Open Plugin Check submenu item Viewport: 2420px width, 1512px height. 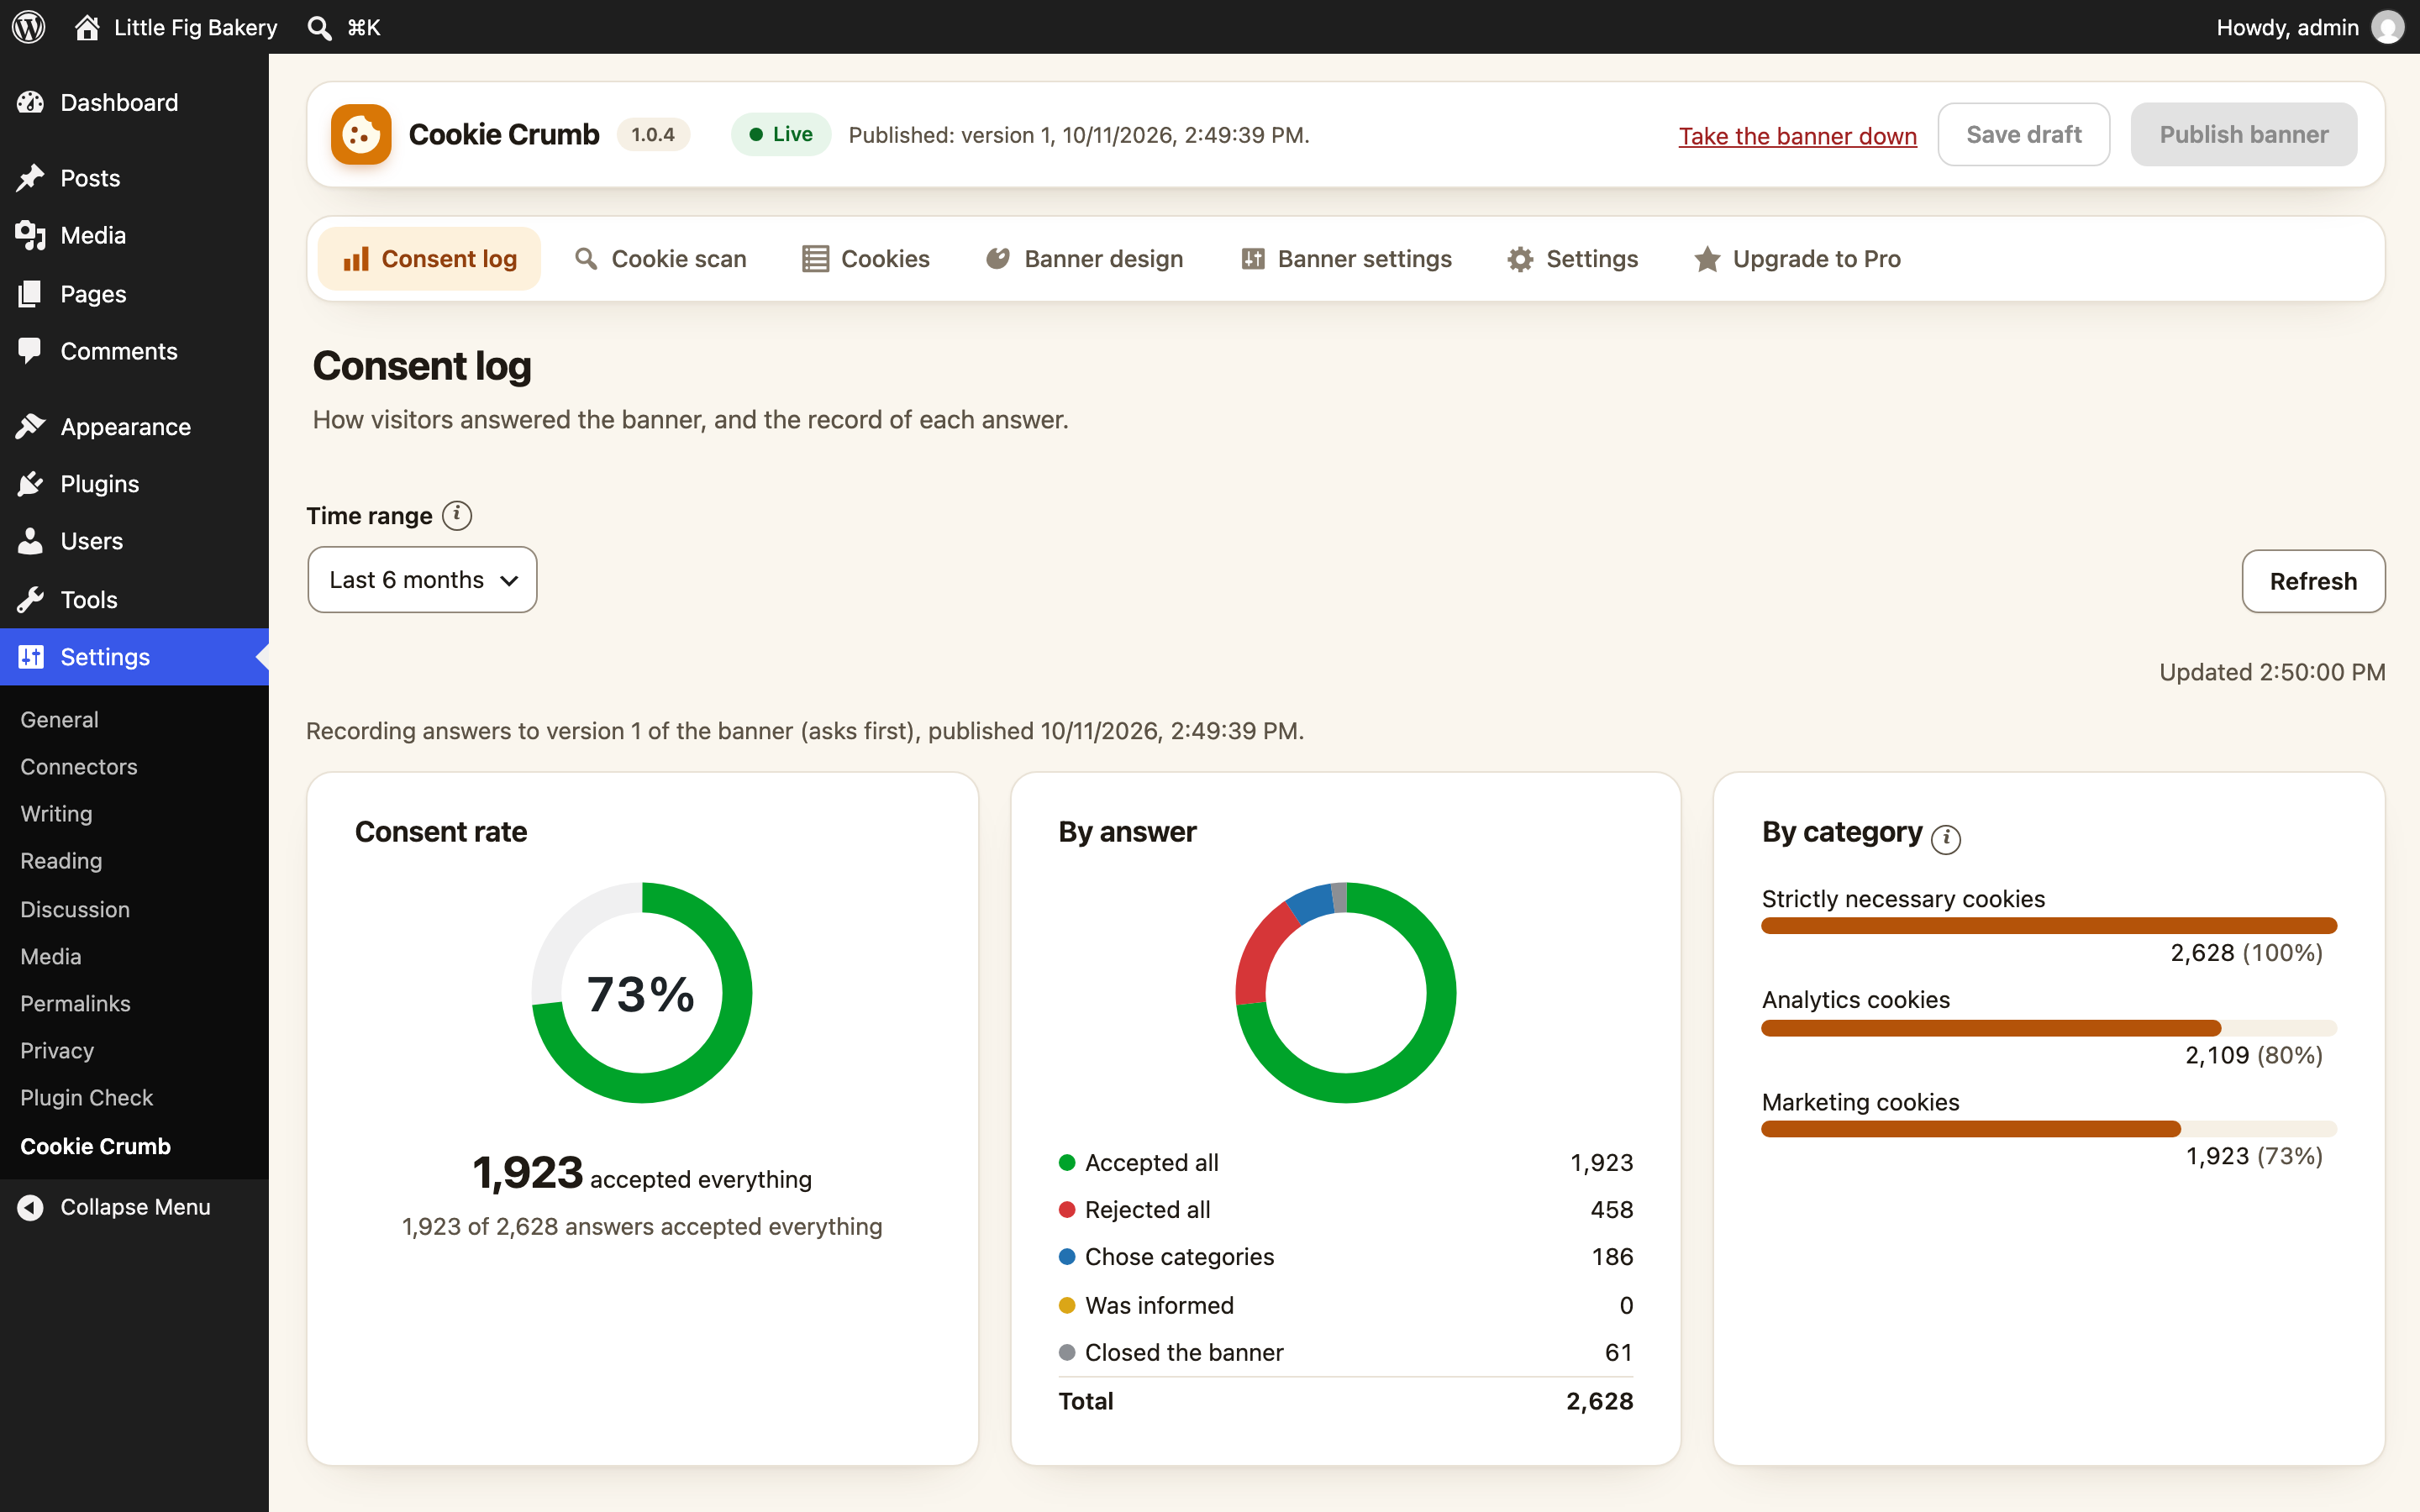87,1097
